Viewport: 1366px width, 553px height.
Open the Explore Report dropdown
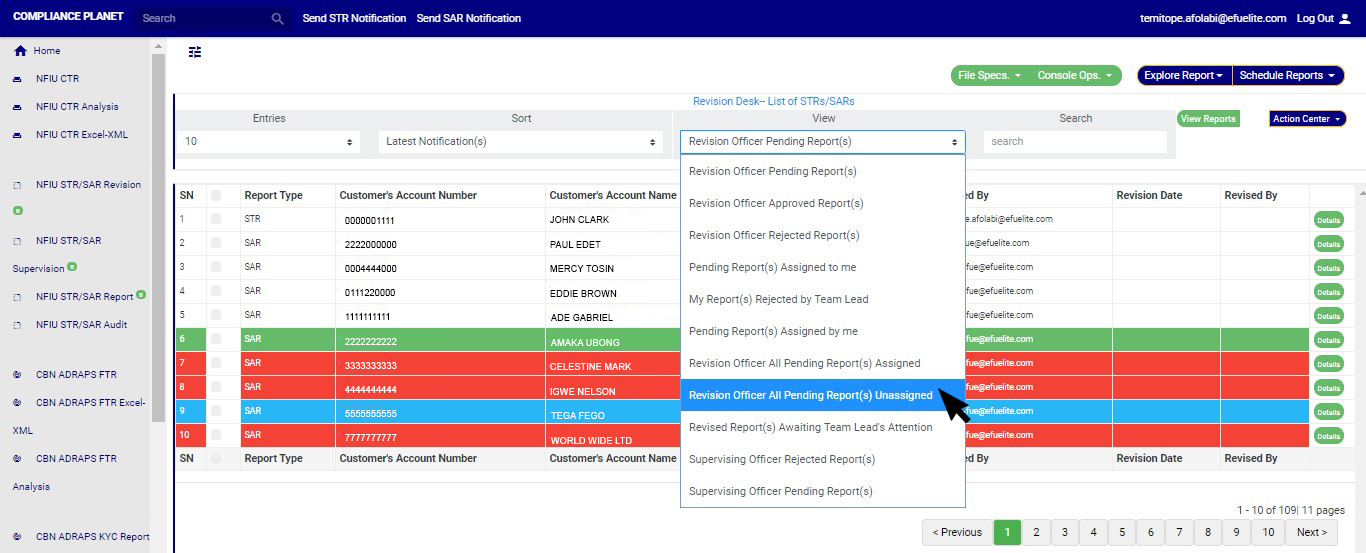tap(1184, 76)
